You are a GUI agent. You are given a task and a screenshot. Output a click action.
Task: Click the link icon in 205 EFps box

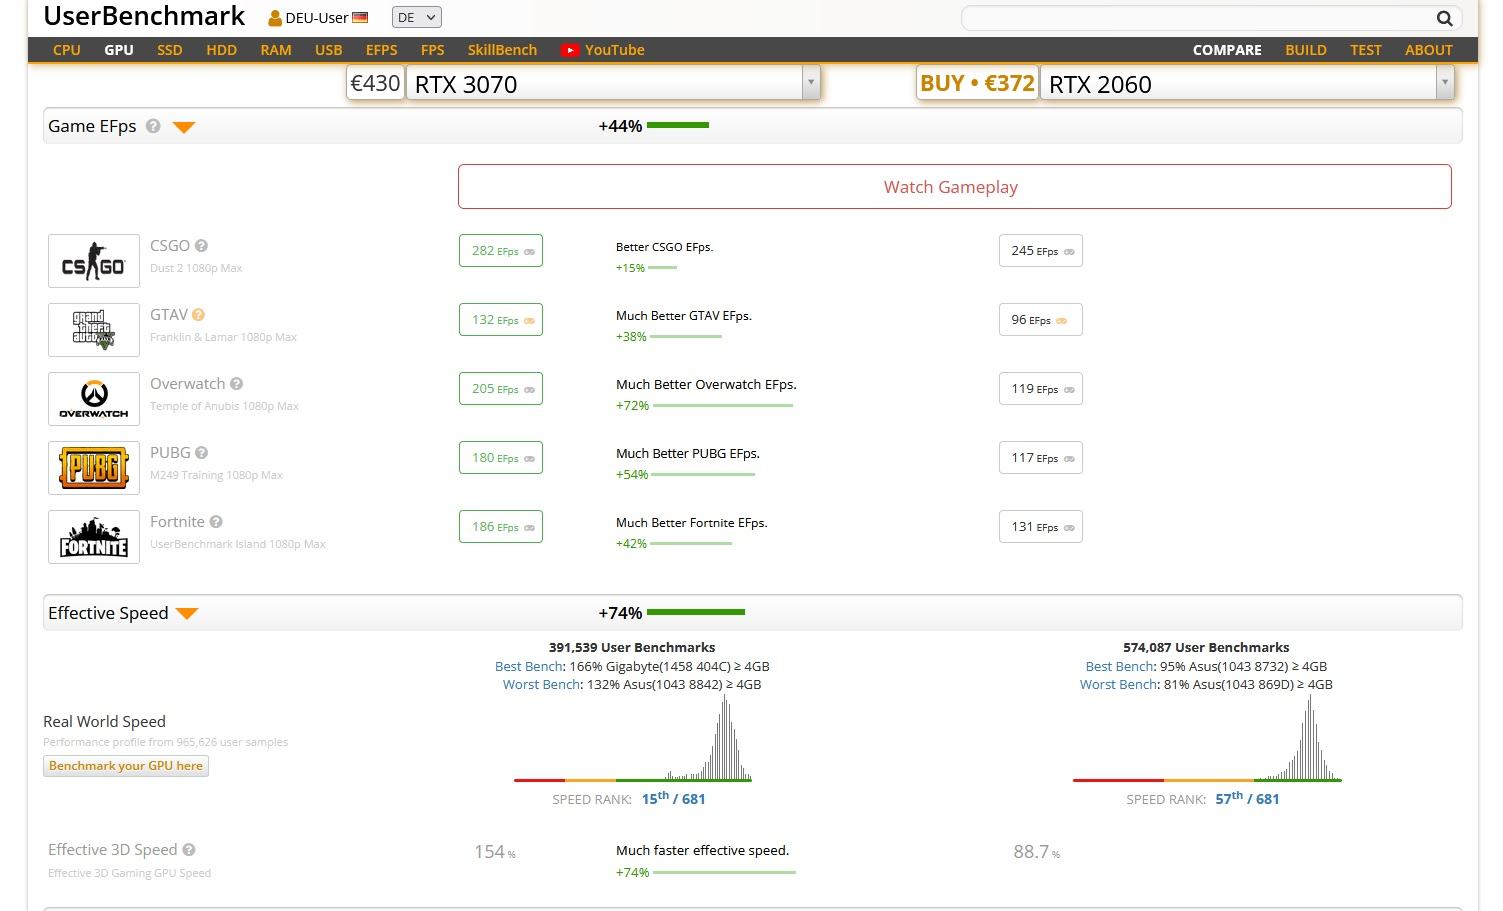click(529, 390)
